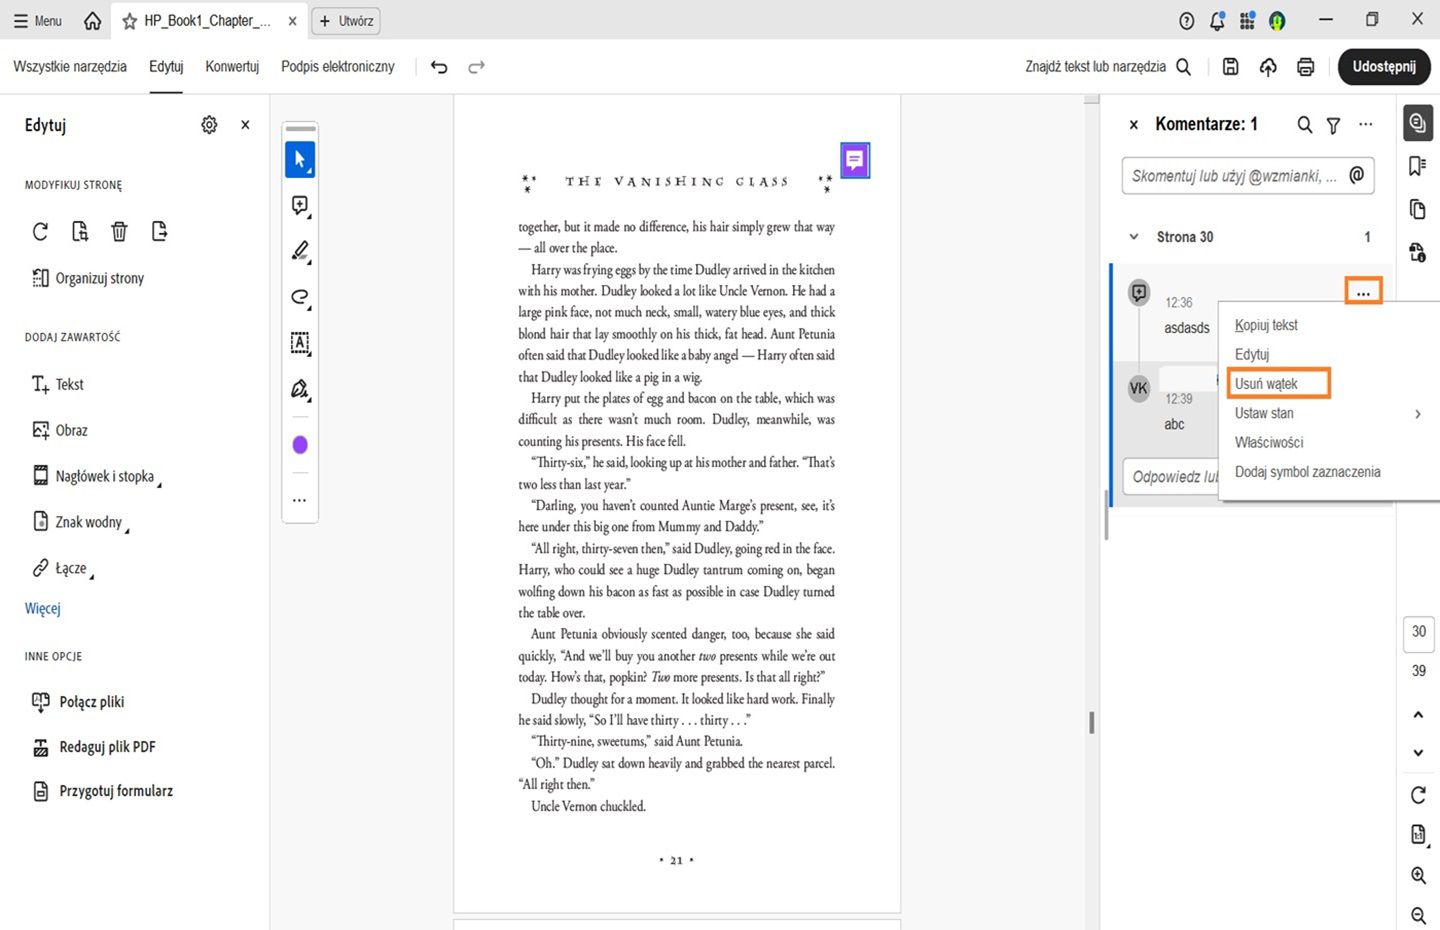Viewport: 1440px width, 930px height.
Task: Add an Obraz image
Action: 60,430
